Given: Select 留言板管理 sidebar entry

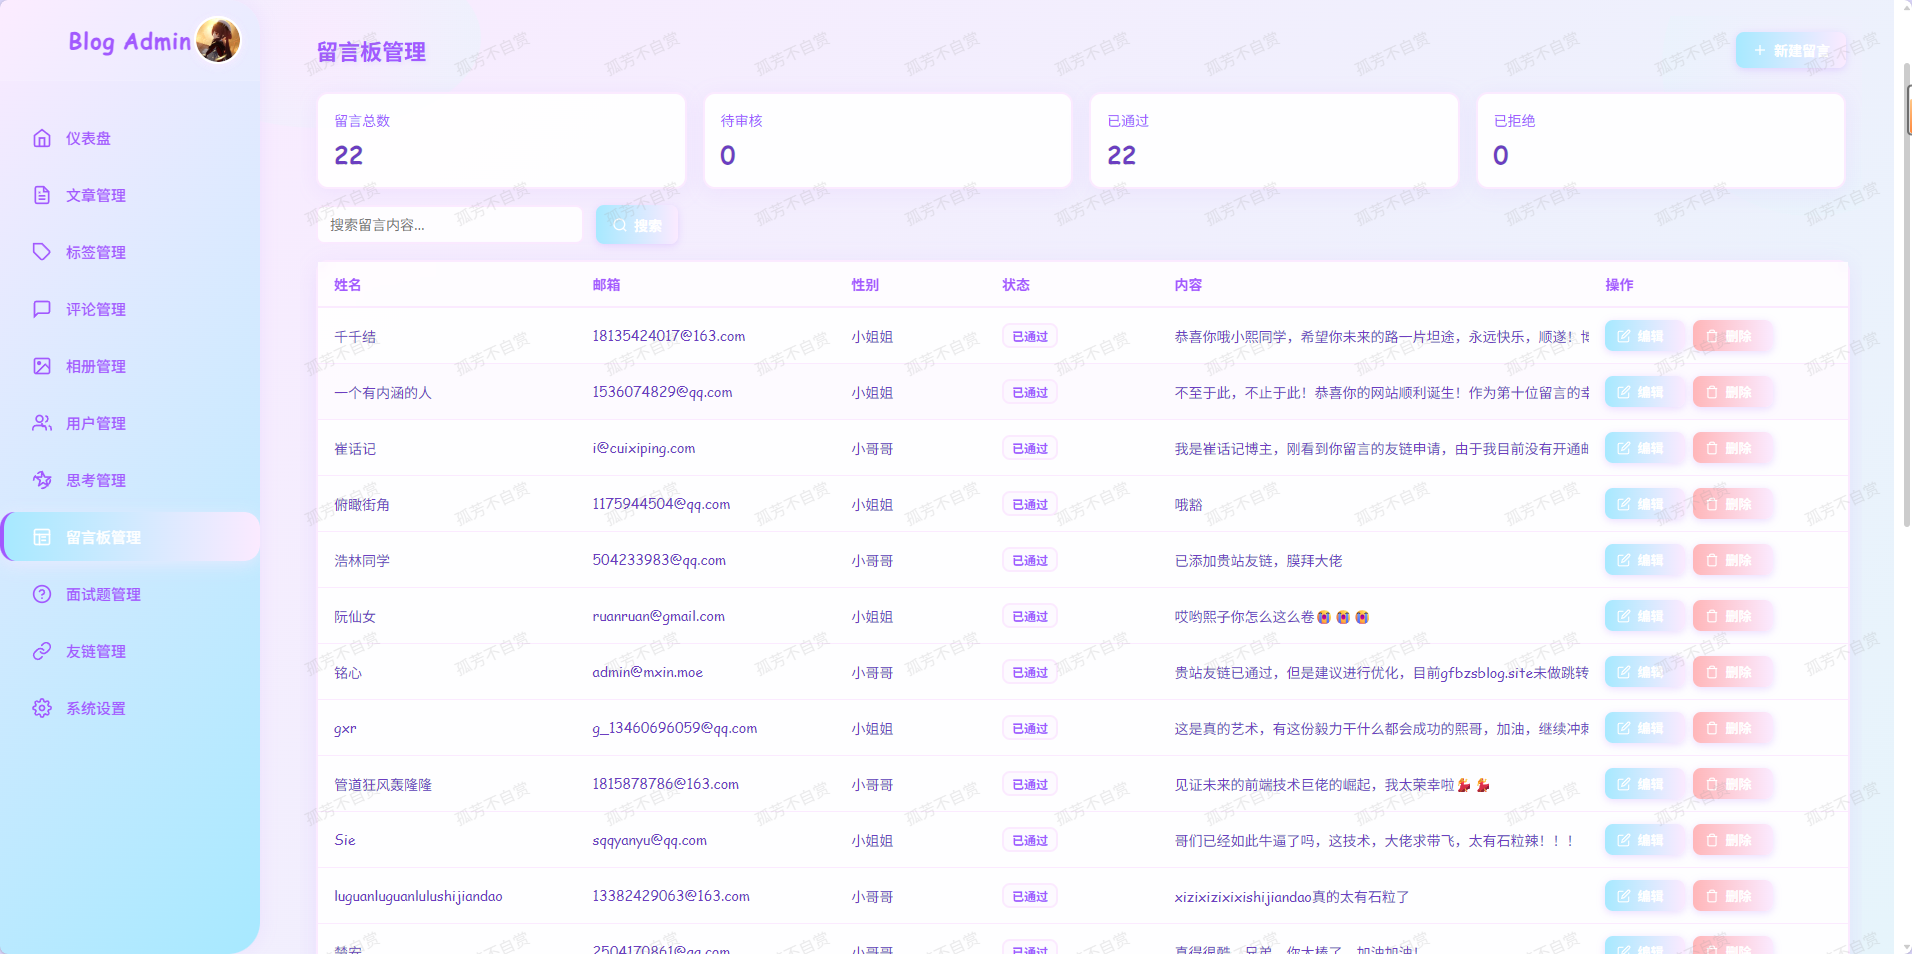Looking at the screenshot, I should coord(103,537).
